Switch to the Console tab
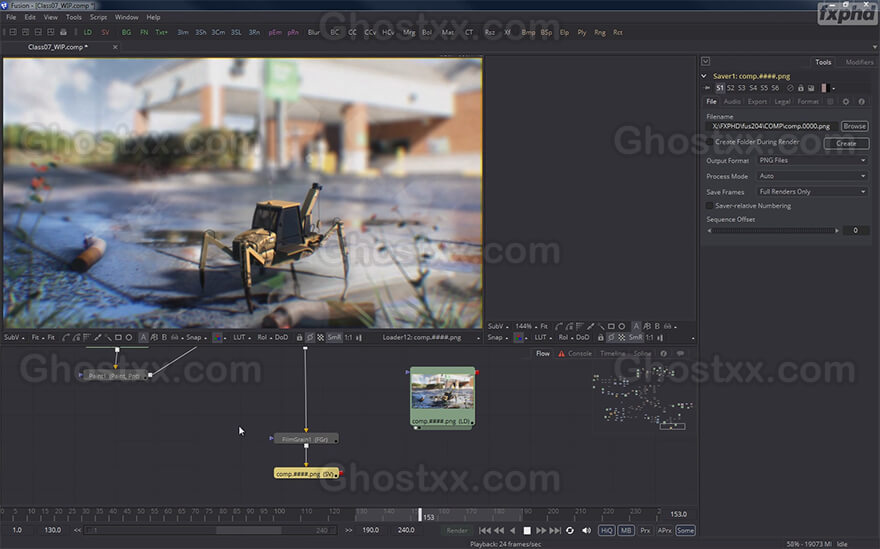The image size is (880, 549). 580,354
